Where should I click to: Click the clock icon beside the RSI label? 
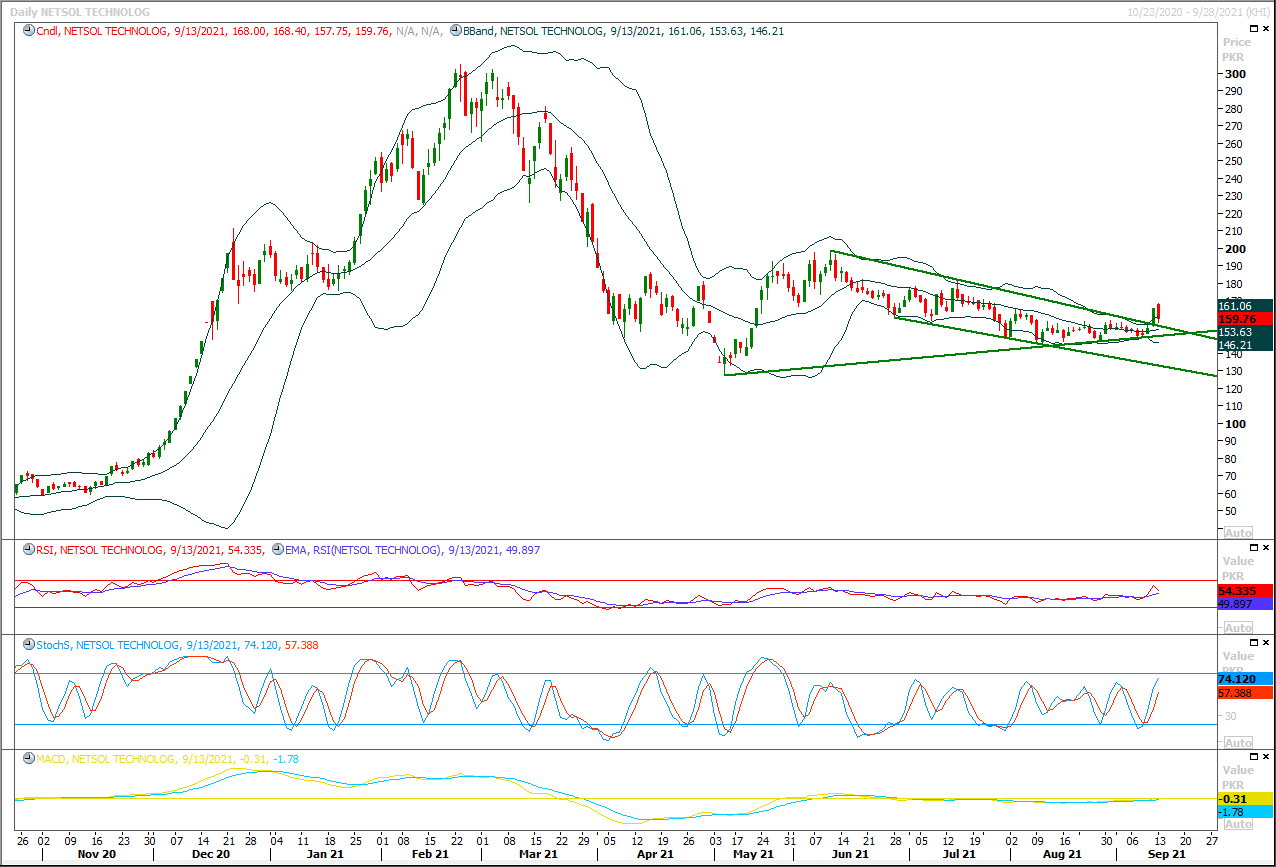point(28,550)
